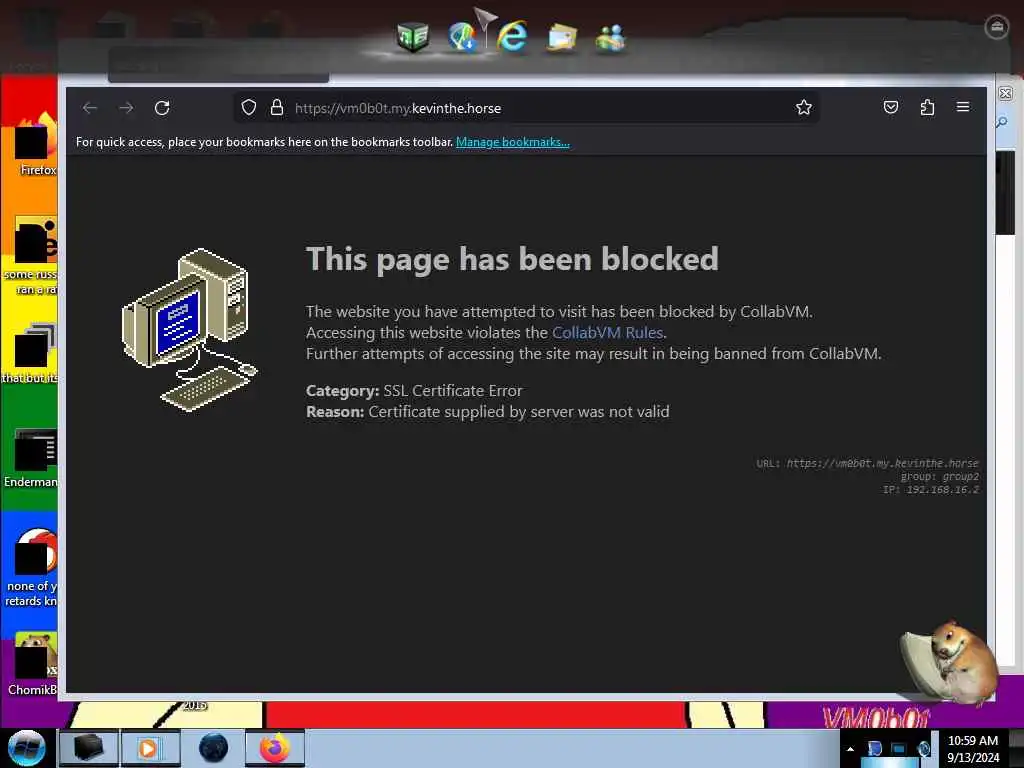1024x768 pixels.
Task: Click the address bar URL field
Action: pyautogui.click(x=526, y=108)
